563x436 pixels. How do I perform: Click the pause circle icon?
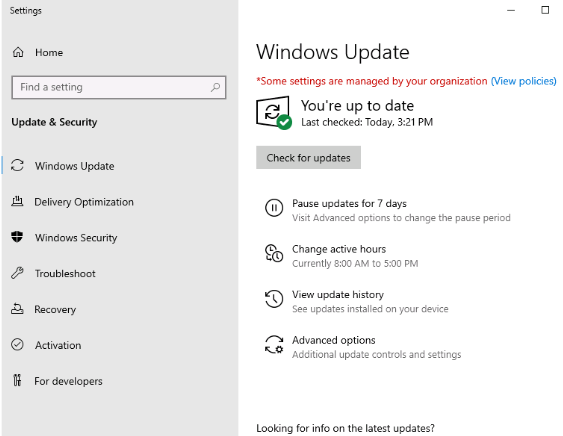[x=274, y=208]
